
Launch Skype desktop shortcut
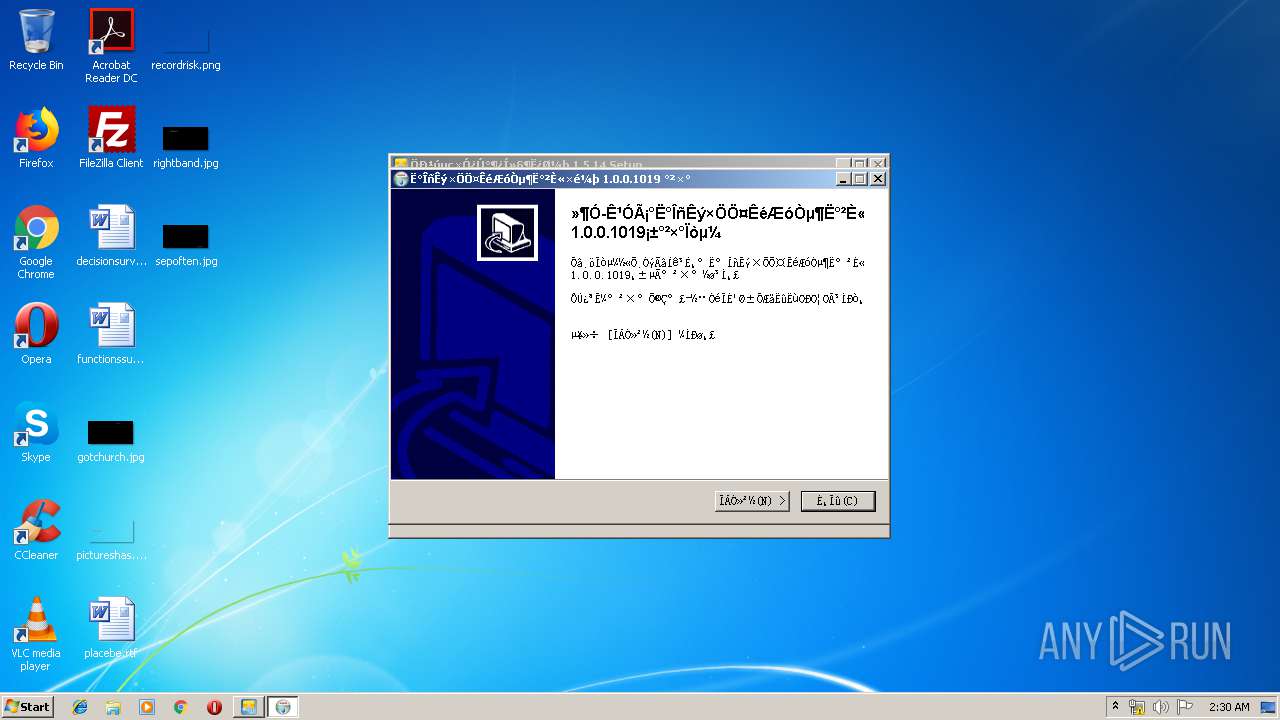(36, 432)
